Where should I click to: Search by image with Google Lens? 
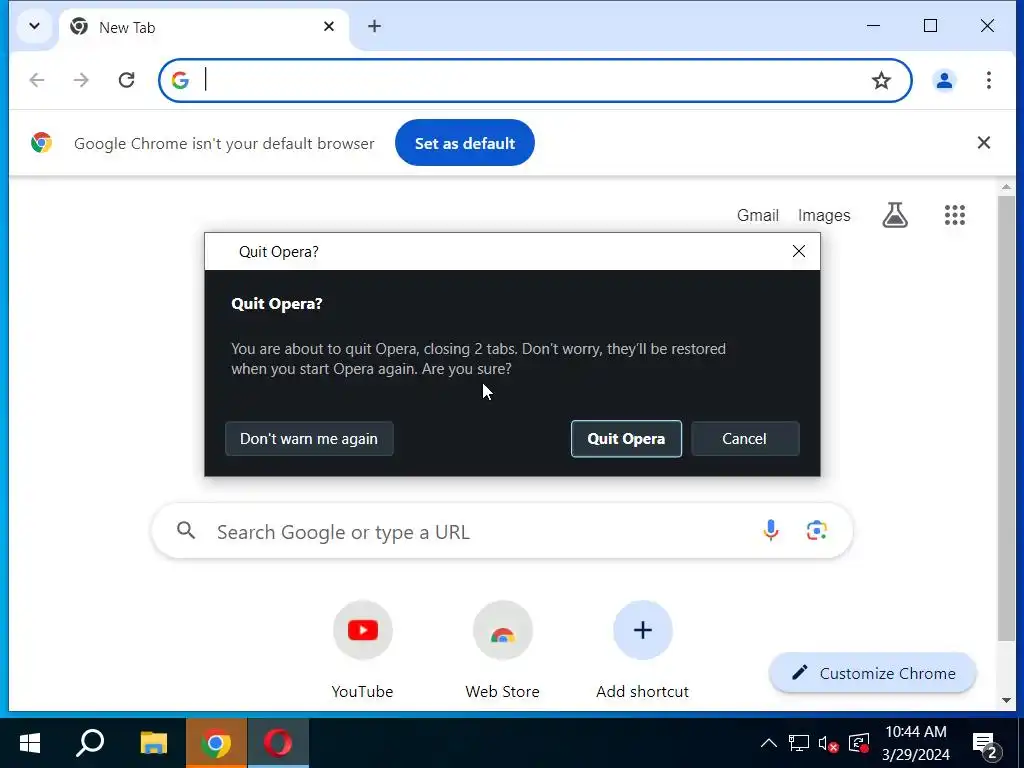click(x=816, y=530)
